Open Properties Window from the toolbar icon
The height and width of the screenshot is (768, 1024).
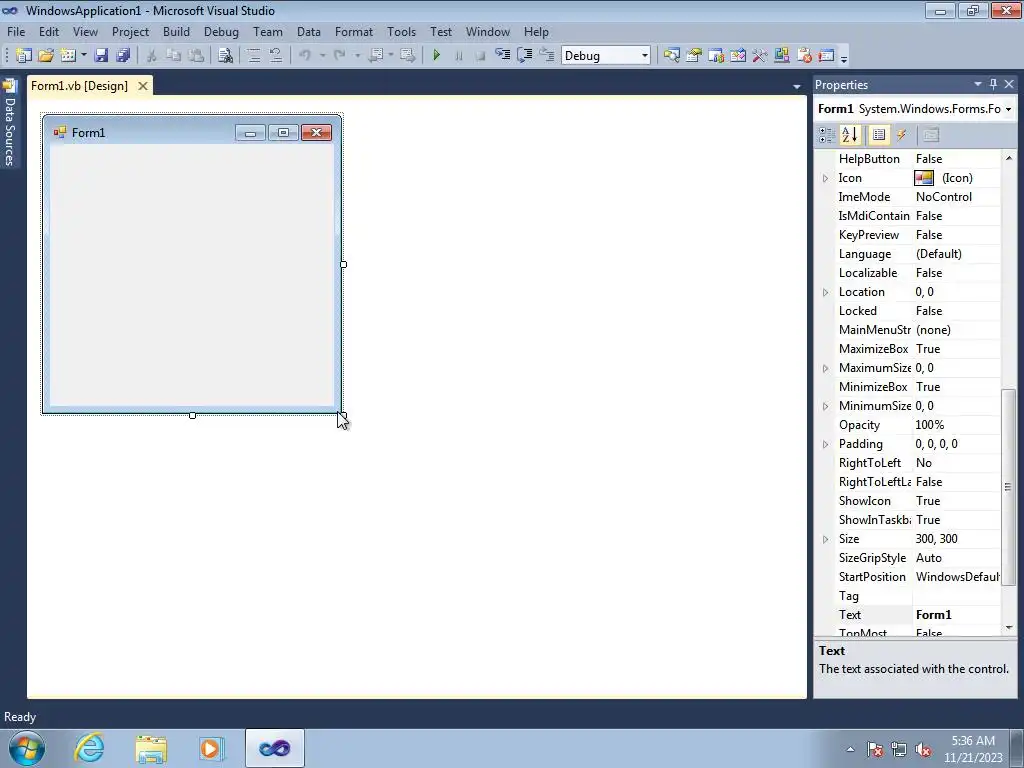click(694, 56)
